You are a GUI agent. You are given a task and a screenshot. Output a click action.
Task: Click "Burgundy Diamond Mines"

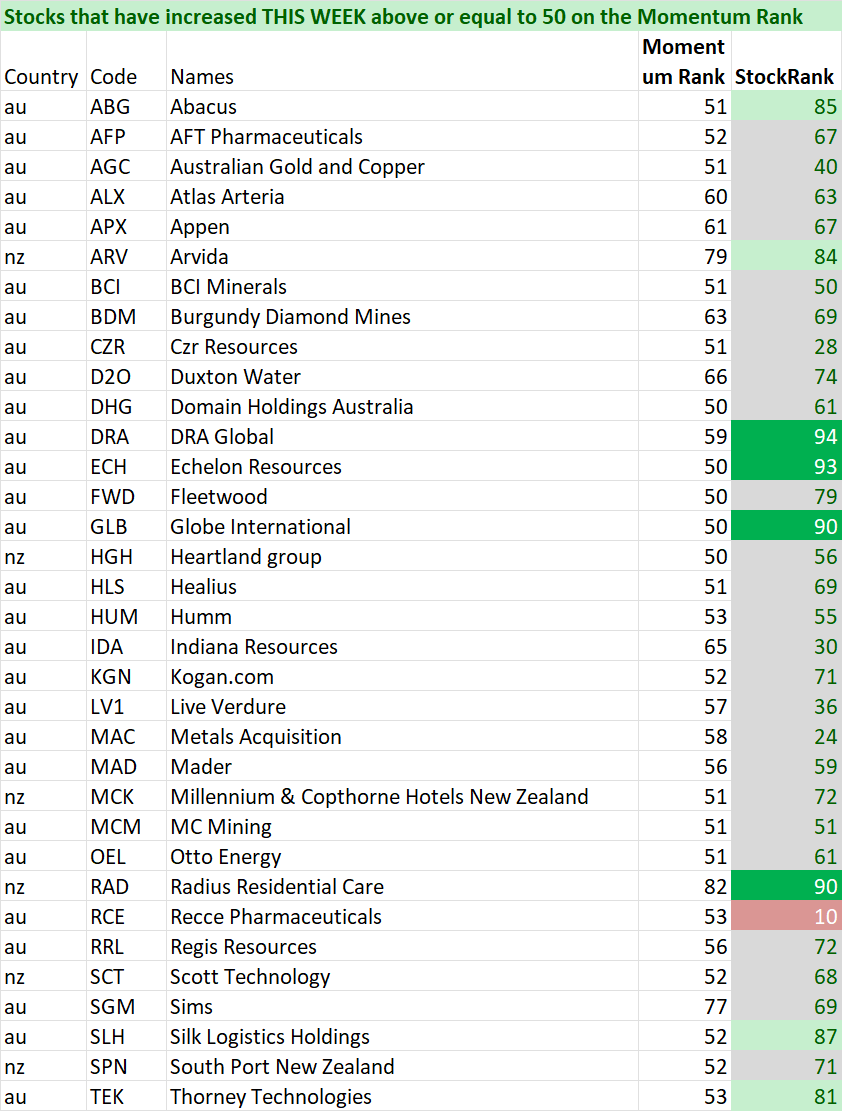click(291, 317)
